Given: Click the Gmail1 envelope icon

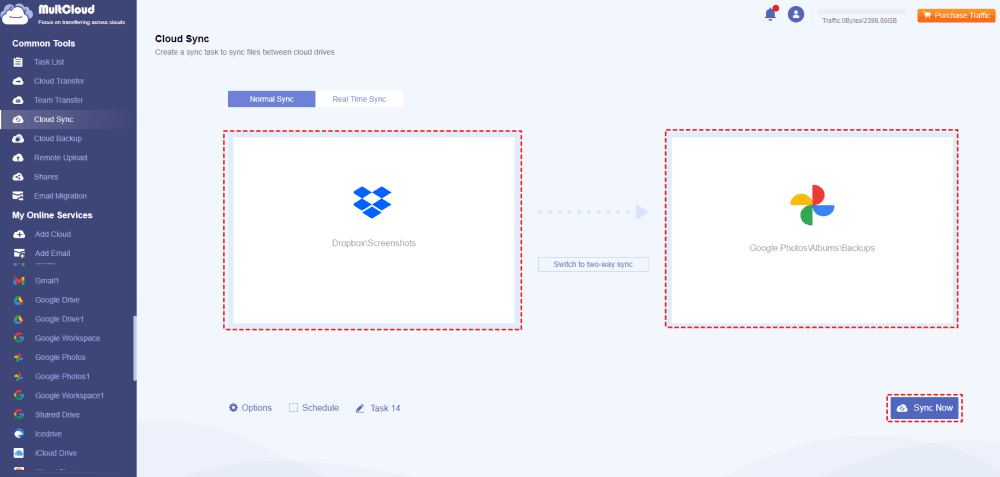Looking at the screenshot, I should (x=19, y=281).
